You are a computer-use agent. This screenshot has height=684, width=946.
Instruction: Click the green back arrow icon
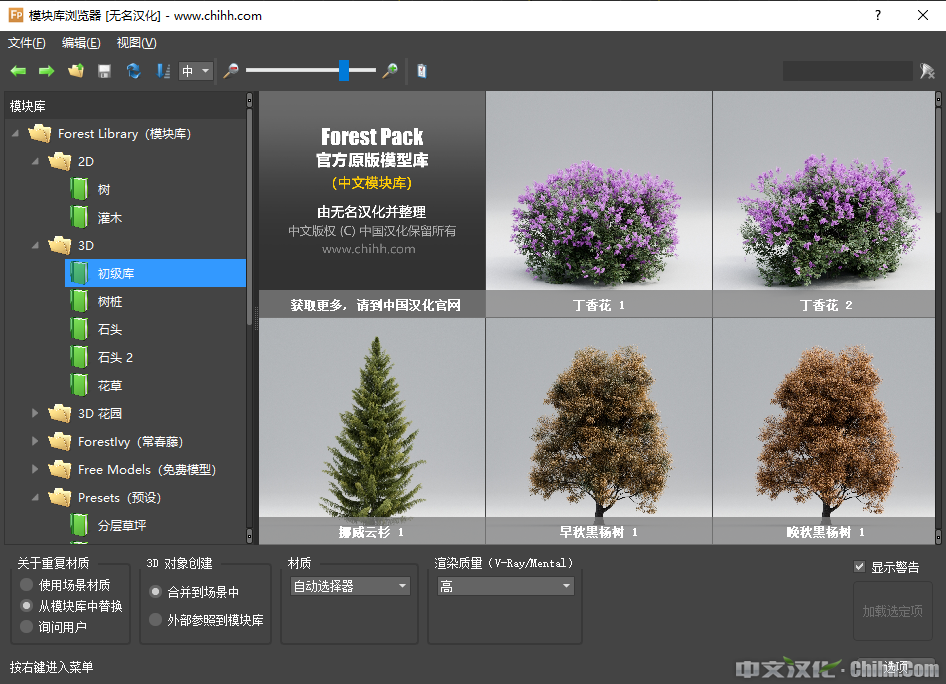(18, 71)
